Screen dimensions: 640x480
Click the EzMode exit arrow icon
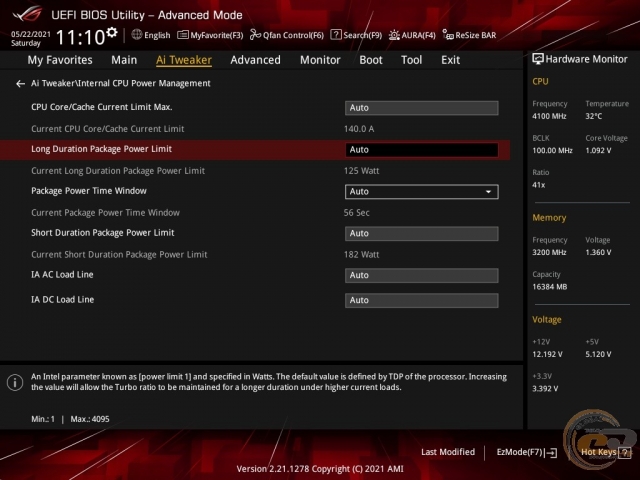(x=551, y=453)
